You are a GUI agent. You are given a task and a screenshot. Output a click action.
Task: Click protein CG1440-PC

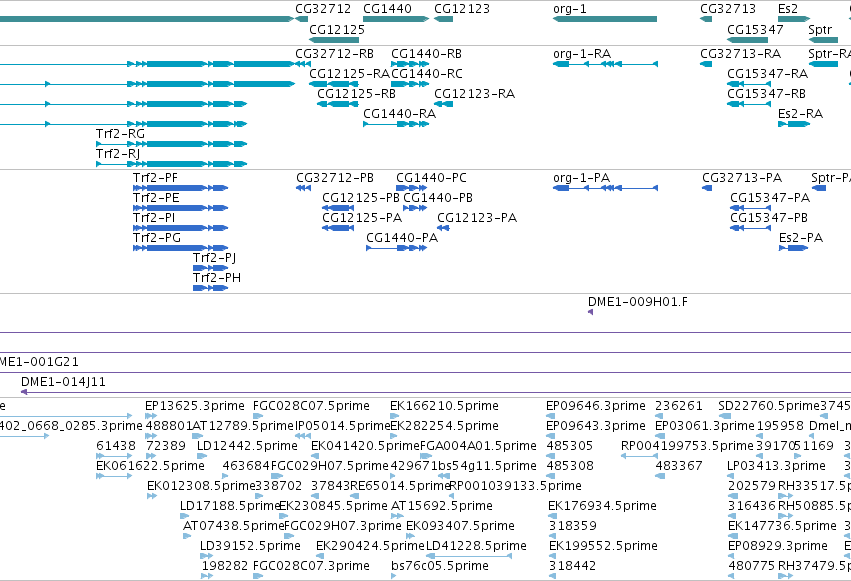point(411,188)
